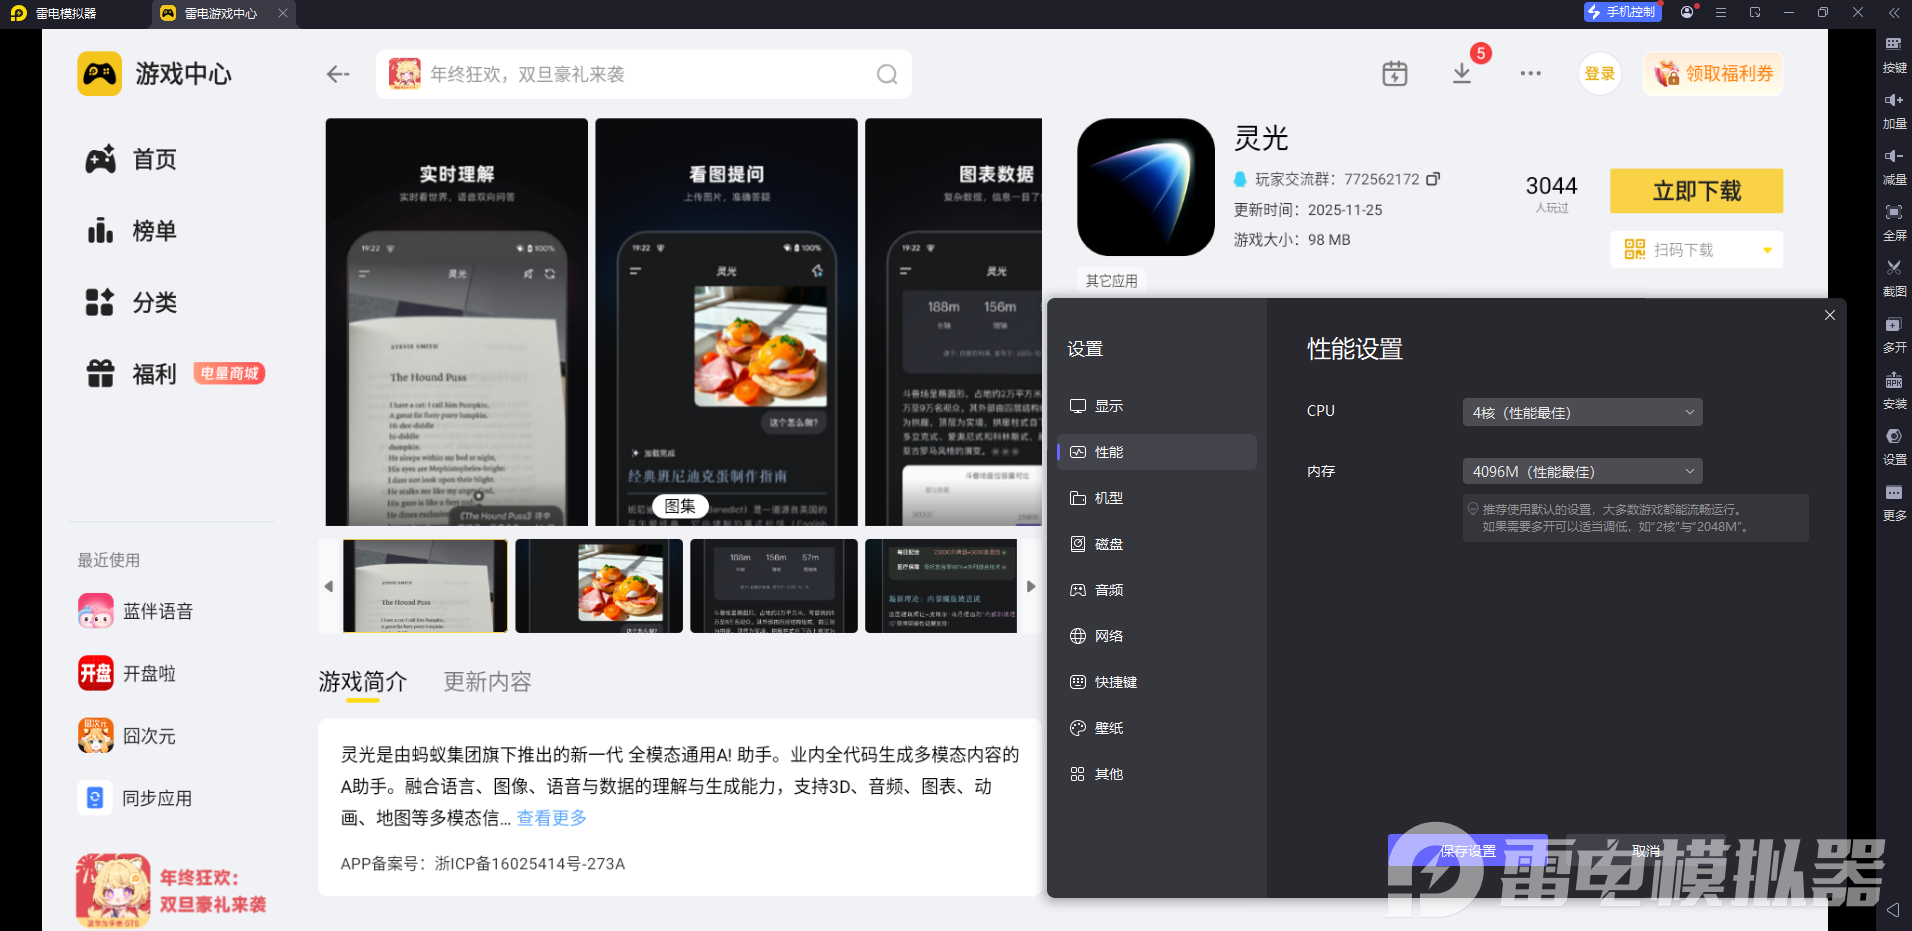Open 开盘啦 from recent apps
The height and width of the screenshot is (931, 1912).
127,673
